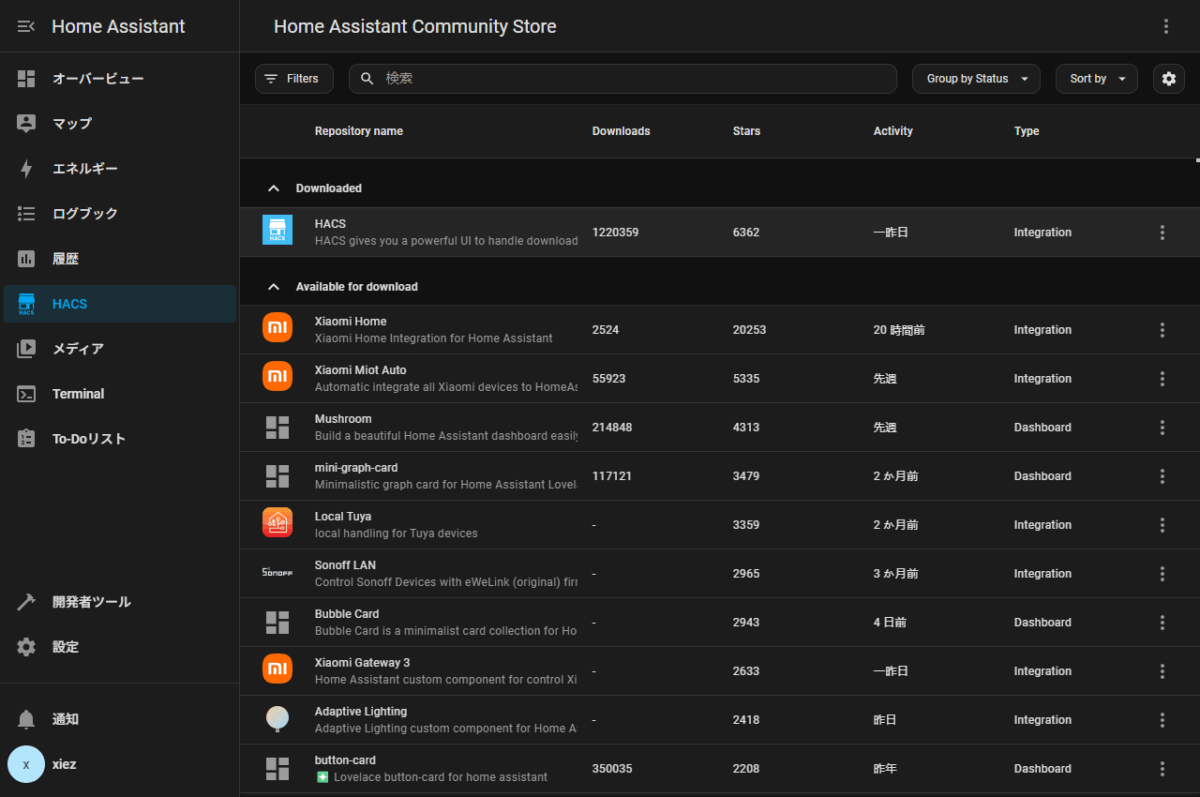Open the Bubble Card row options menu

tap(1162, 622)
